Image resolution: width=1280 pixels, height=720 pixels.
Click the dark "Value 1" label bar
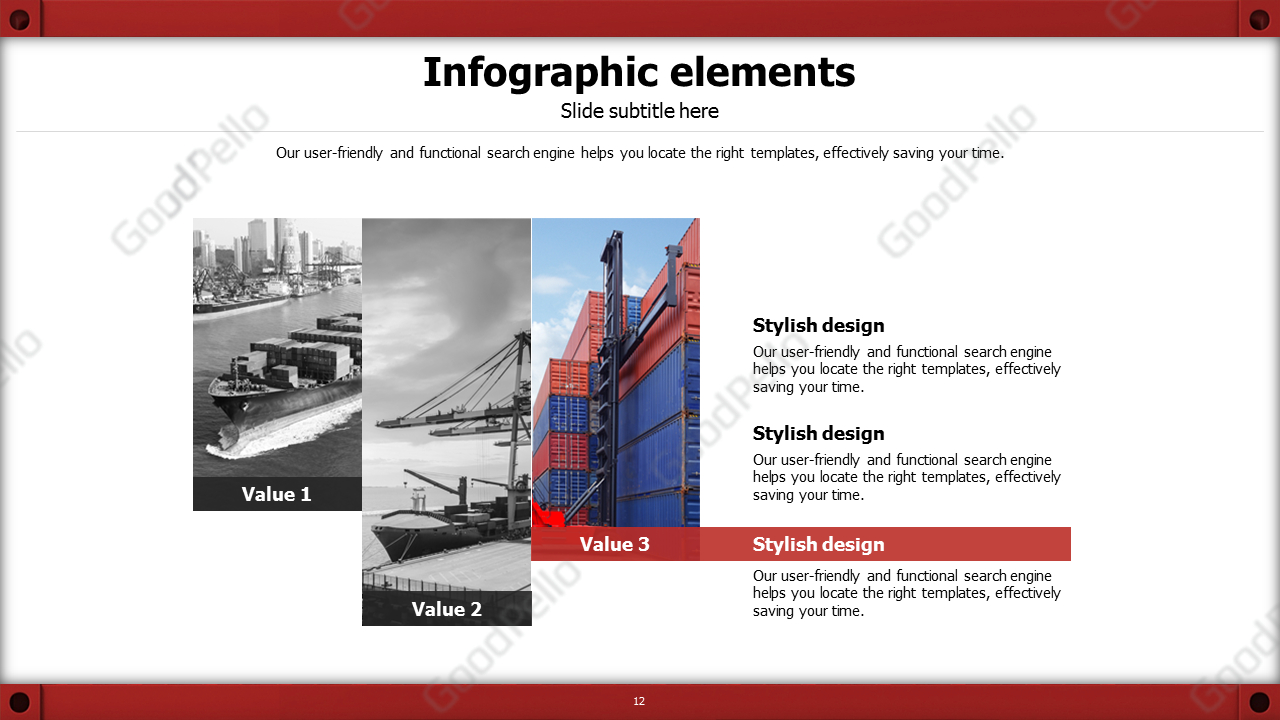(x=277, y=494)
